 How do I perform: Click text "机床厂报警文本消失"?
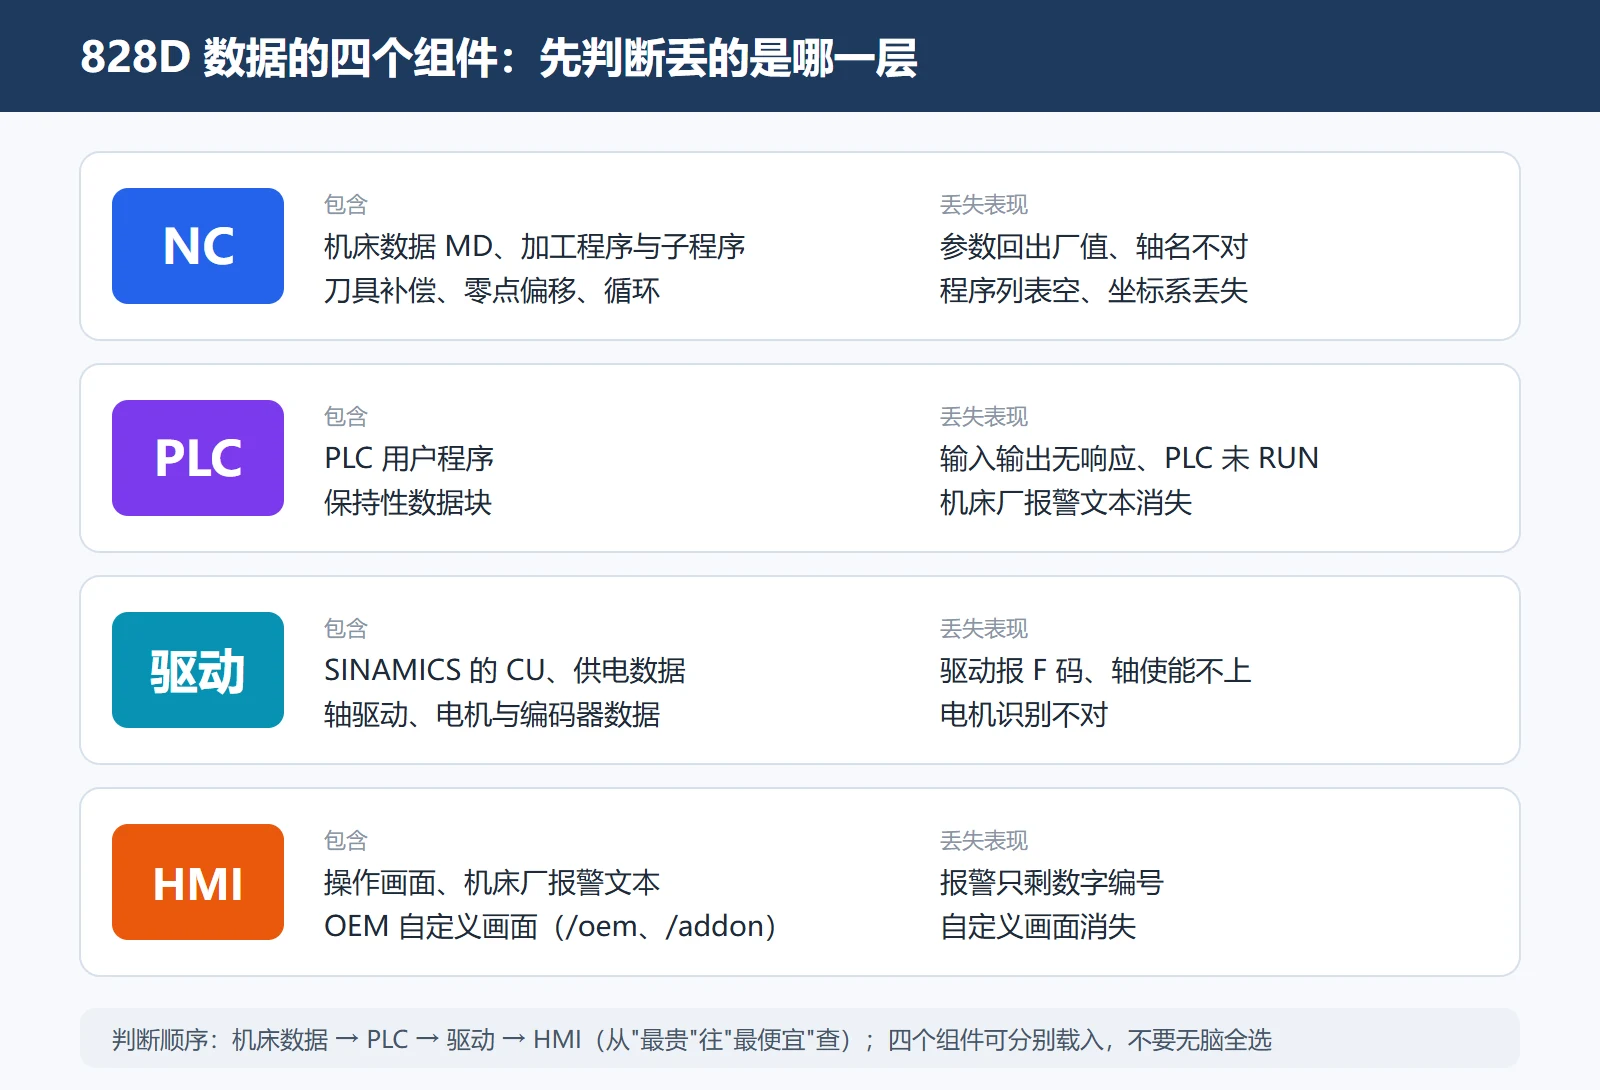click(1066, 502)
